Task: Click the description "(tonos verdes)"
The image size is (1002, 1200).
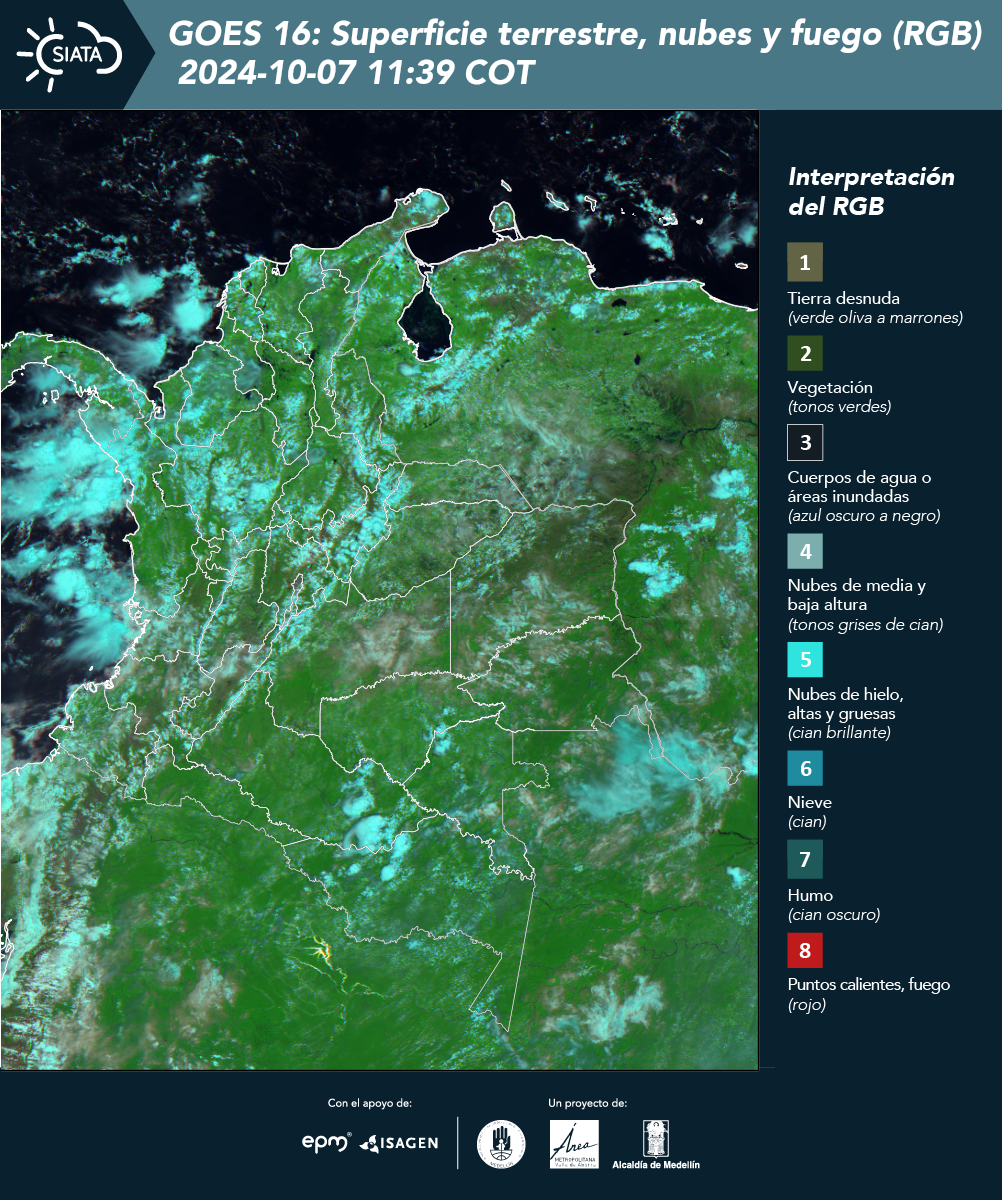Action: coord(839,407)
